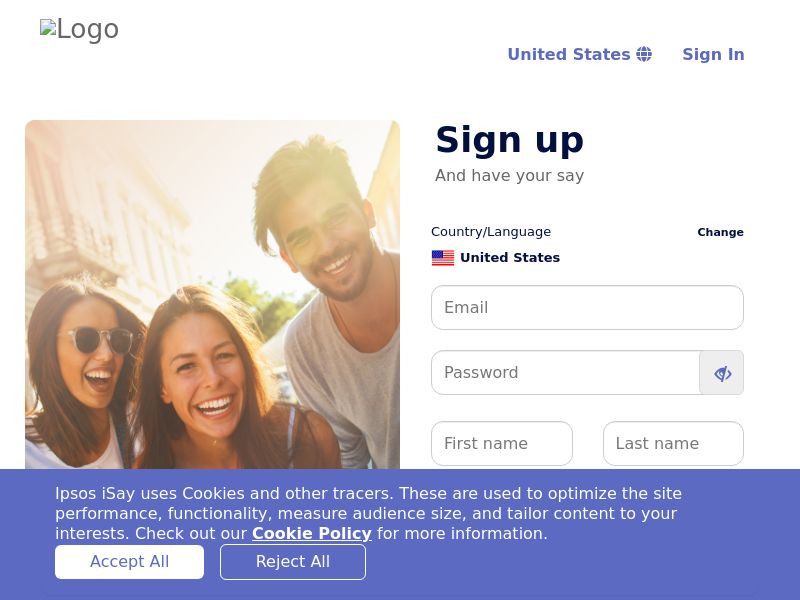Image resolution: width=800 pixels, height=600 pixels.
Task: Click the Logo image in the header
Action: pyautogui.click(x=79, y=30)
